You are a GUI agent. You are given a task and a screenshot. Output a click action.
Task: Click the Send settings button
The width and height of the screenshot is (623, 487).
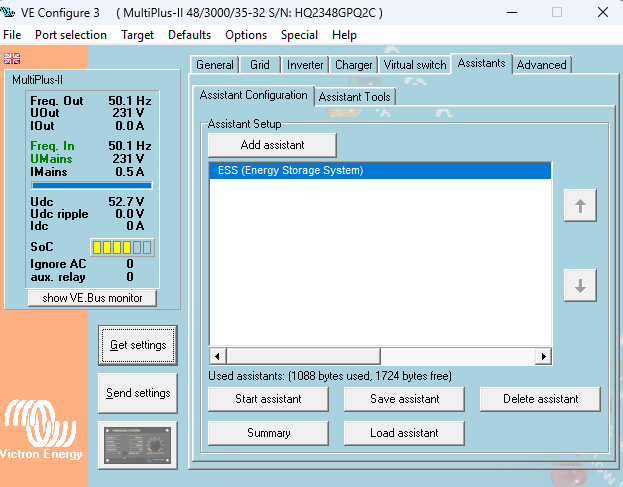point(138,393)
